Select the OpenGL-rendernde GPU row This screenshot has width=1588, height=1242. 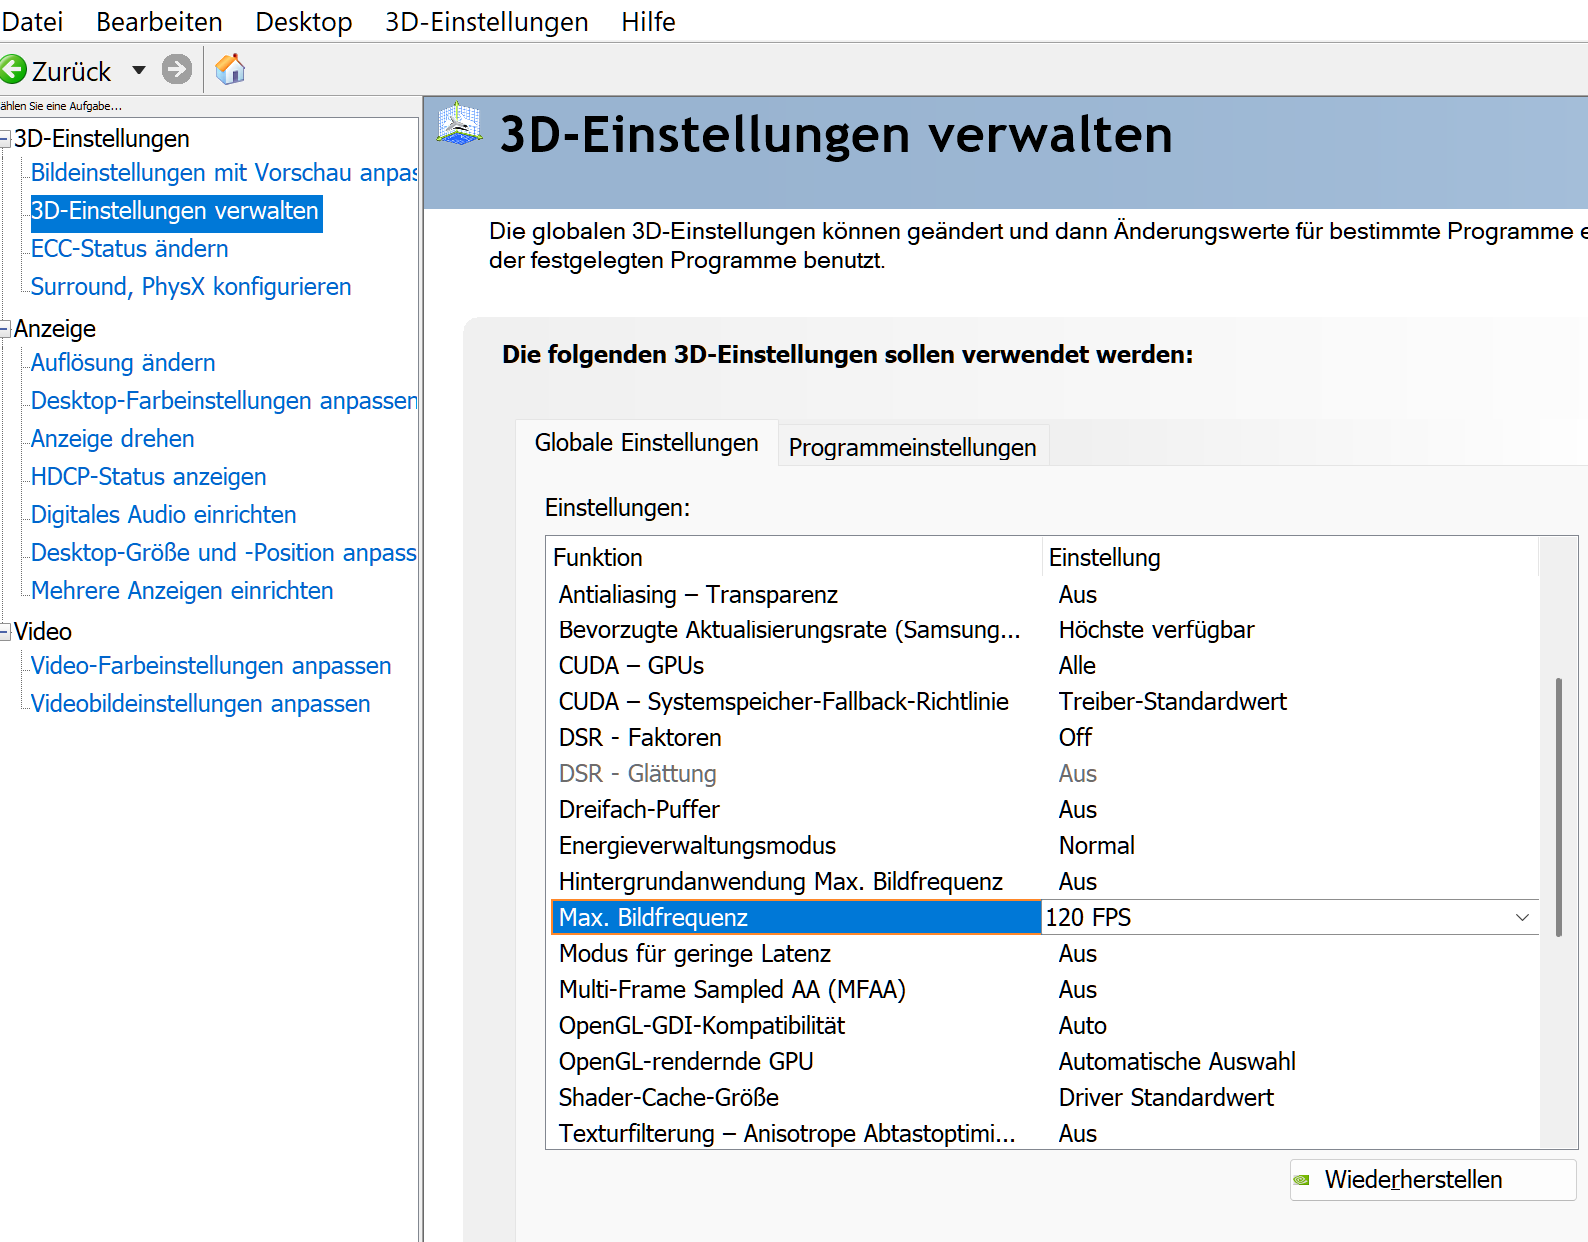[x=1043, y=1062]
